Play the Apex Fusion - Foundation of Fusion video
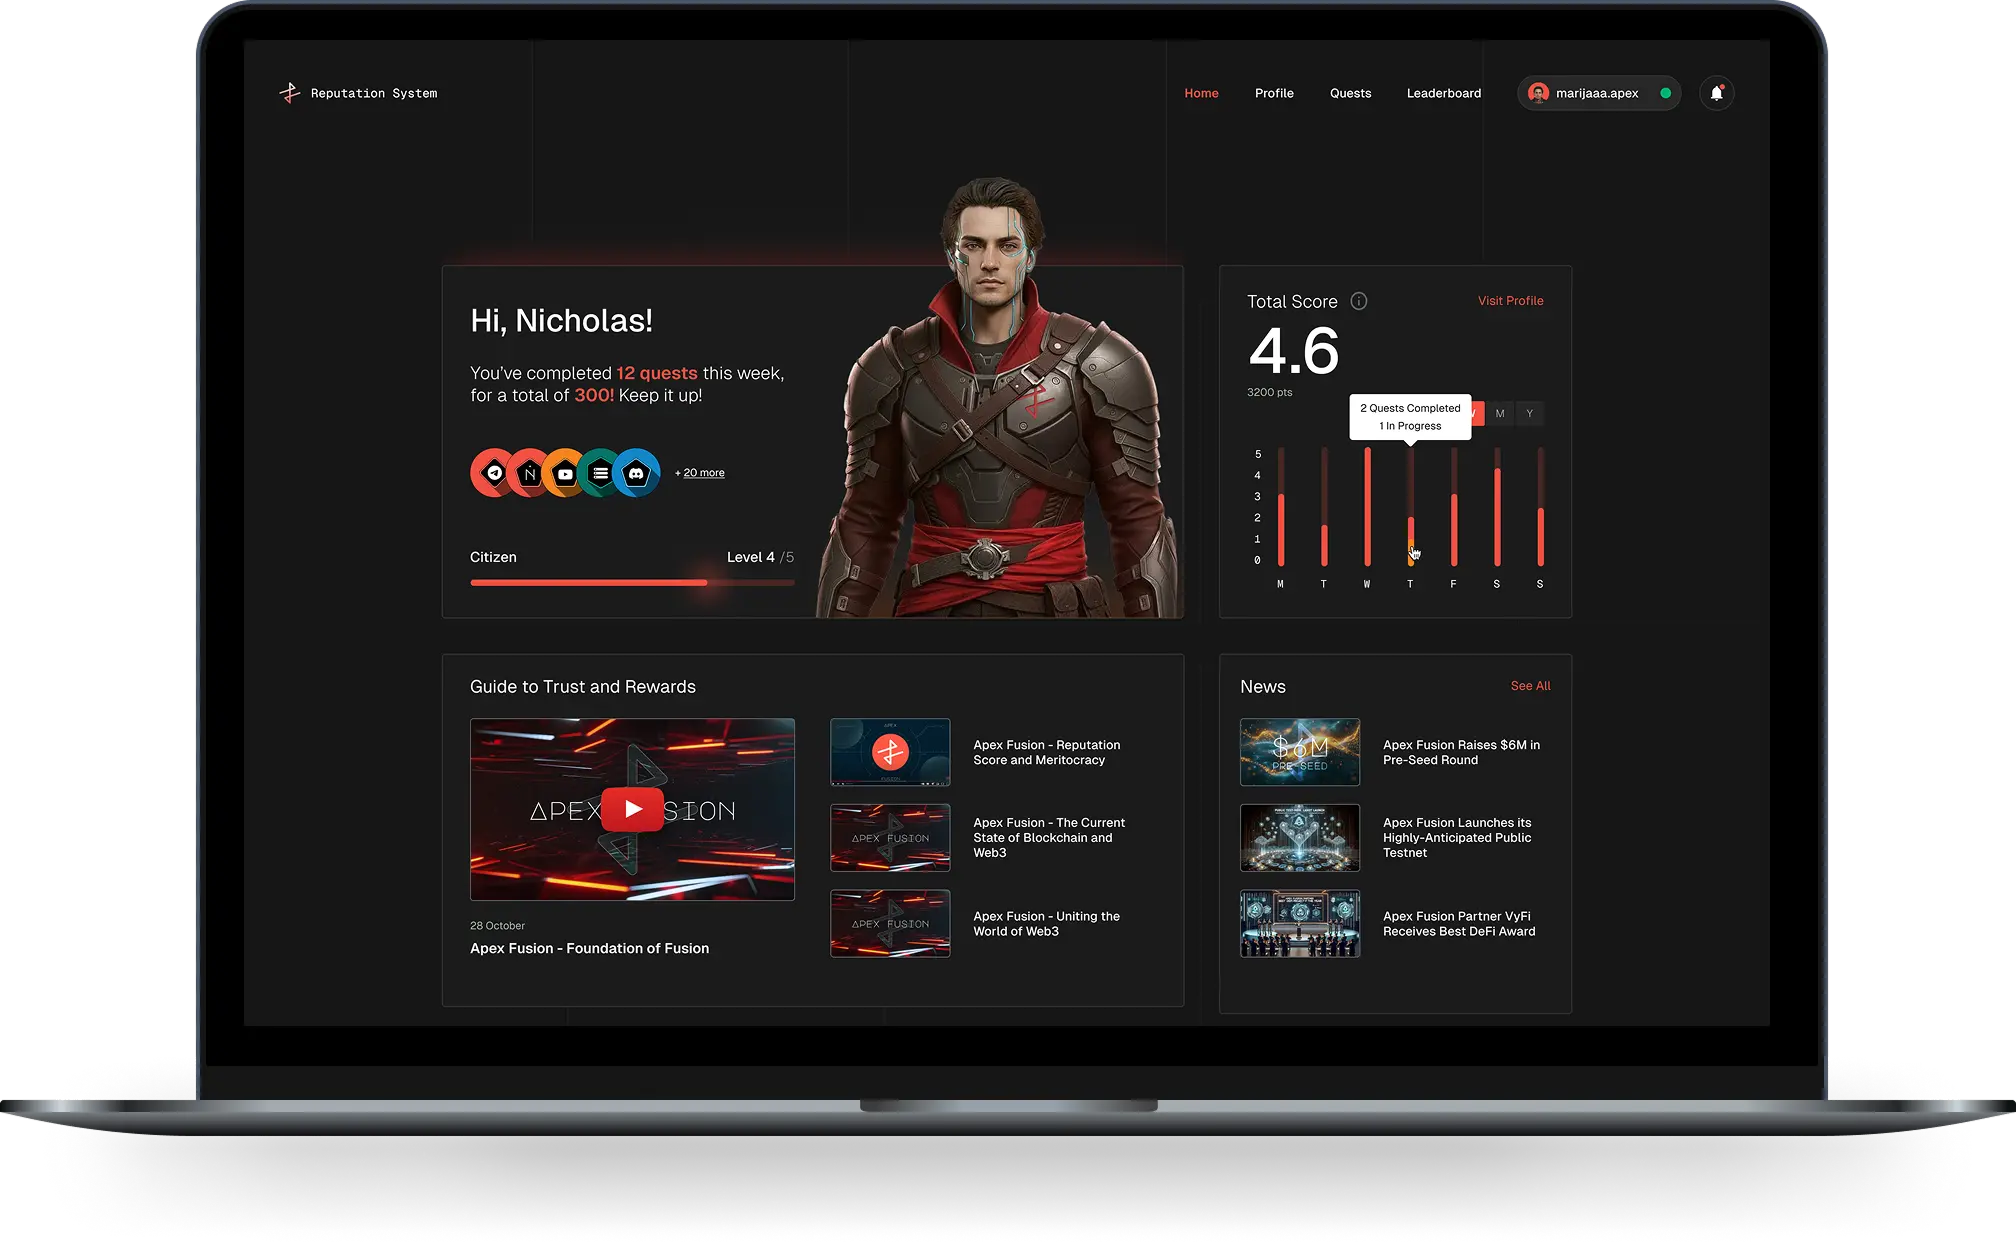The height and width of the screenshot is (1246, 2016). (632, 809)
